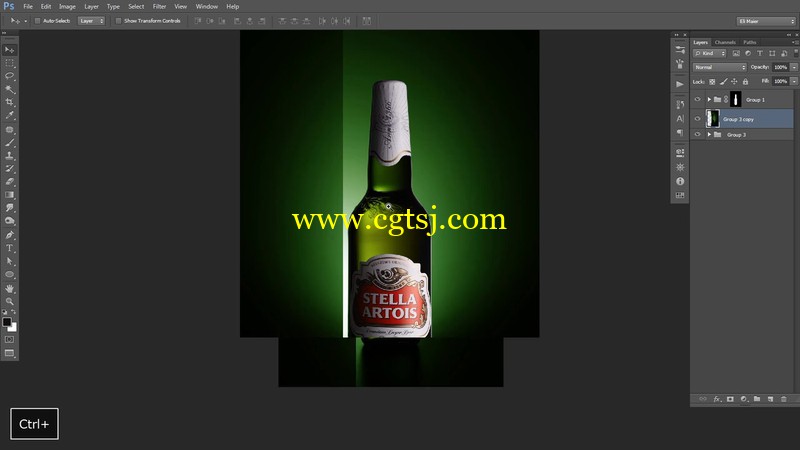800x450 pixels.
Task: Enable the Auto-Select checkbox
Action: (37, 21)
